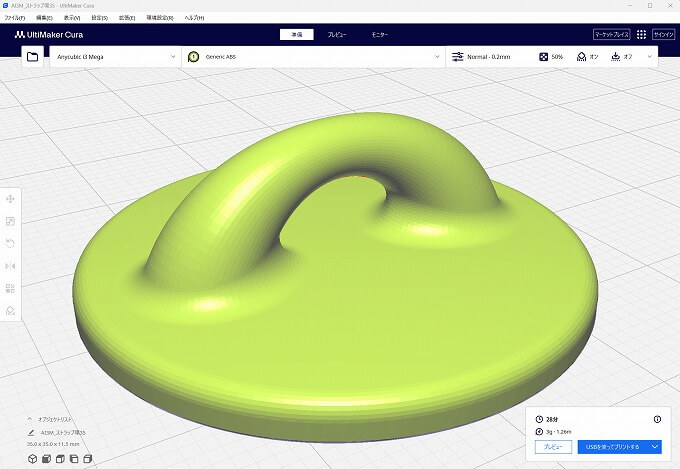The image size is (680, 469).
Task: Collapse the object list panel
Action: click(x=30, y=420)
